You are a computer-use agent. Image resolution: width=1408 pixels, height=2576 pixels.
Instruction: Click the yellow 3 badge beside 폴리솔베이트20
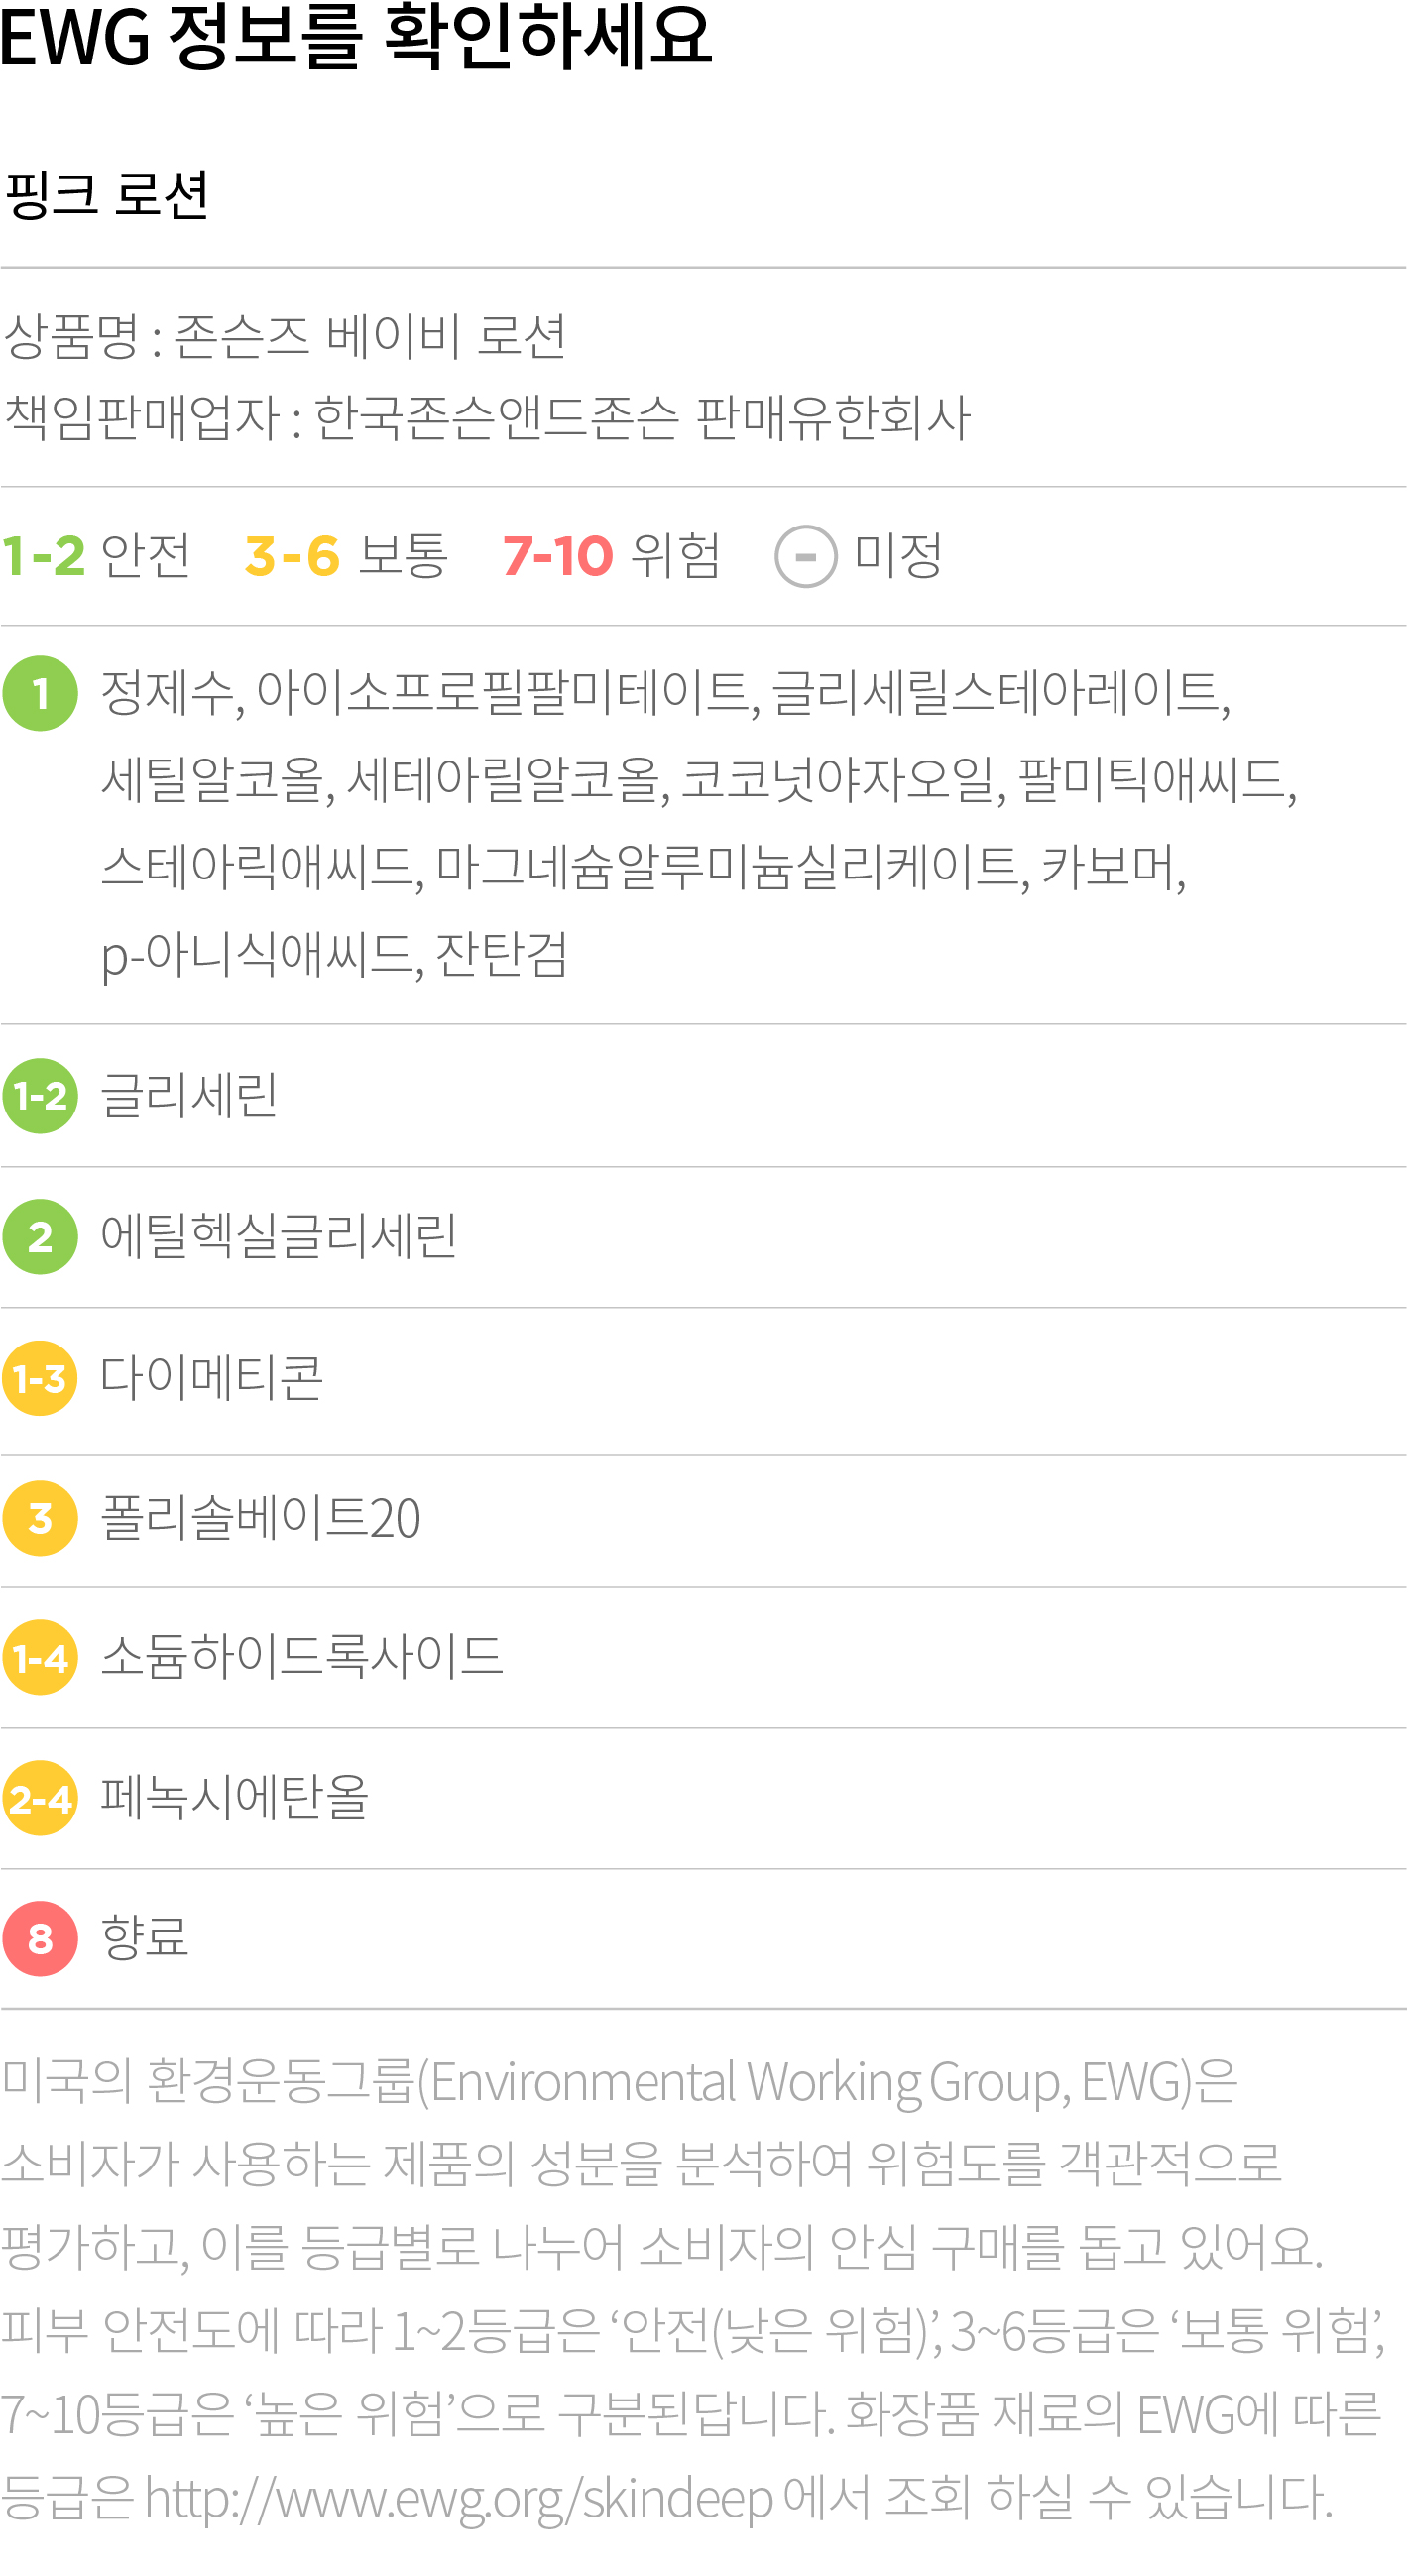pos(40,1518)
